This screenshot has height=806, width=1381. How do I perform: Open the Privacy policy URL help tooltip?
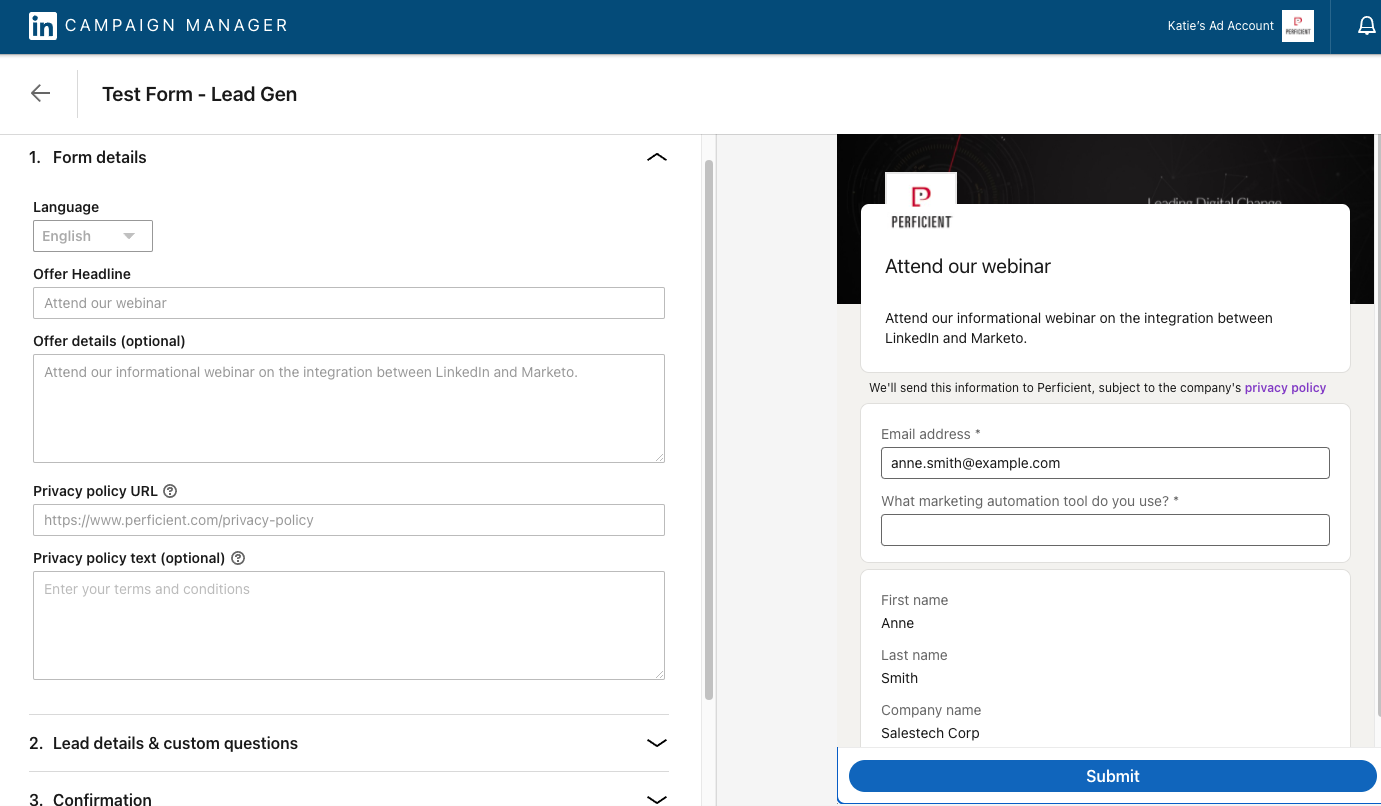[x=169, y=490]
